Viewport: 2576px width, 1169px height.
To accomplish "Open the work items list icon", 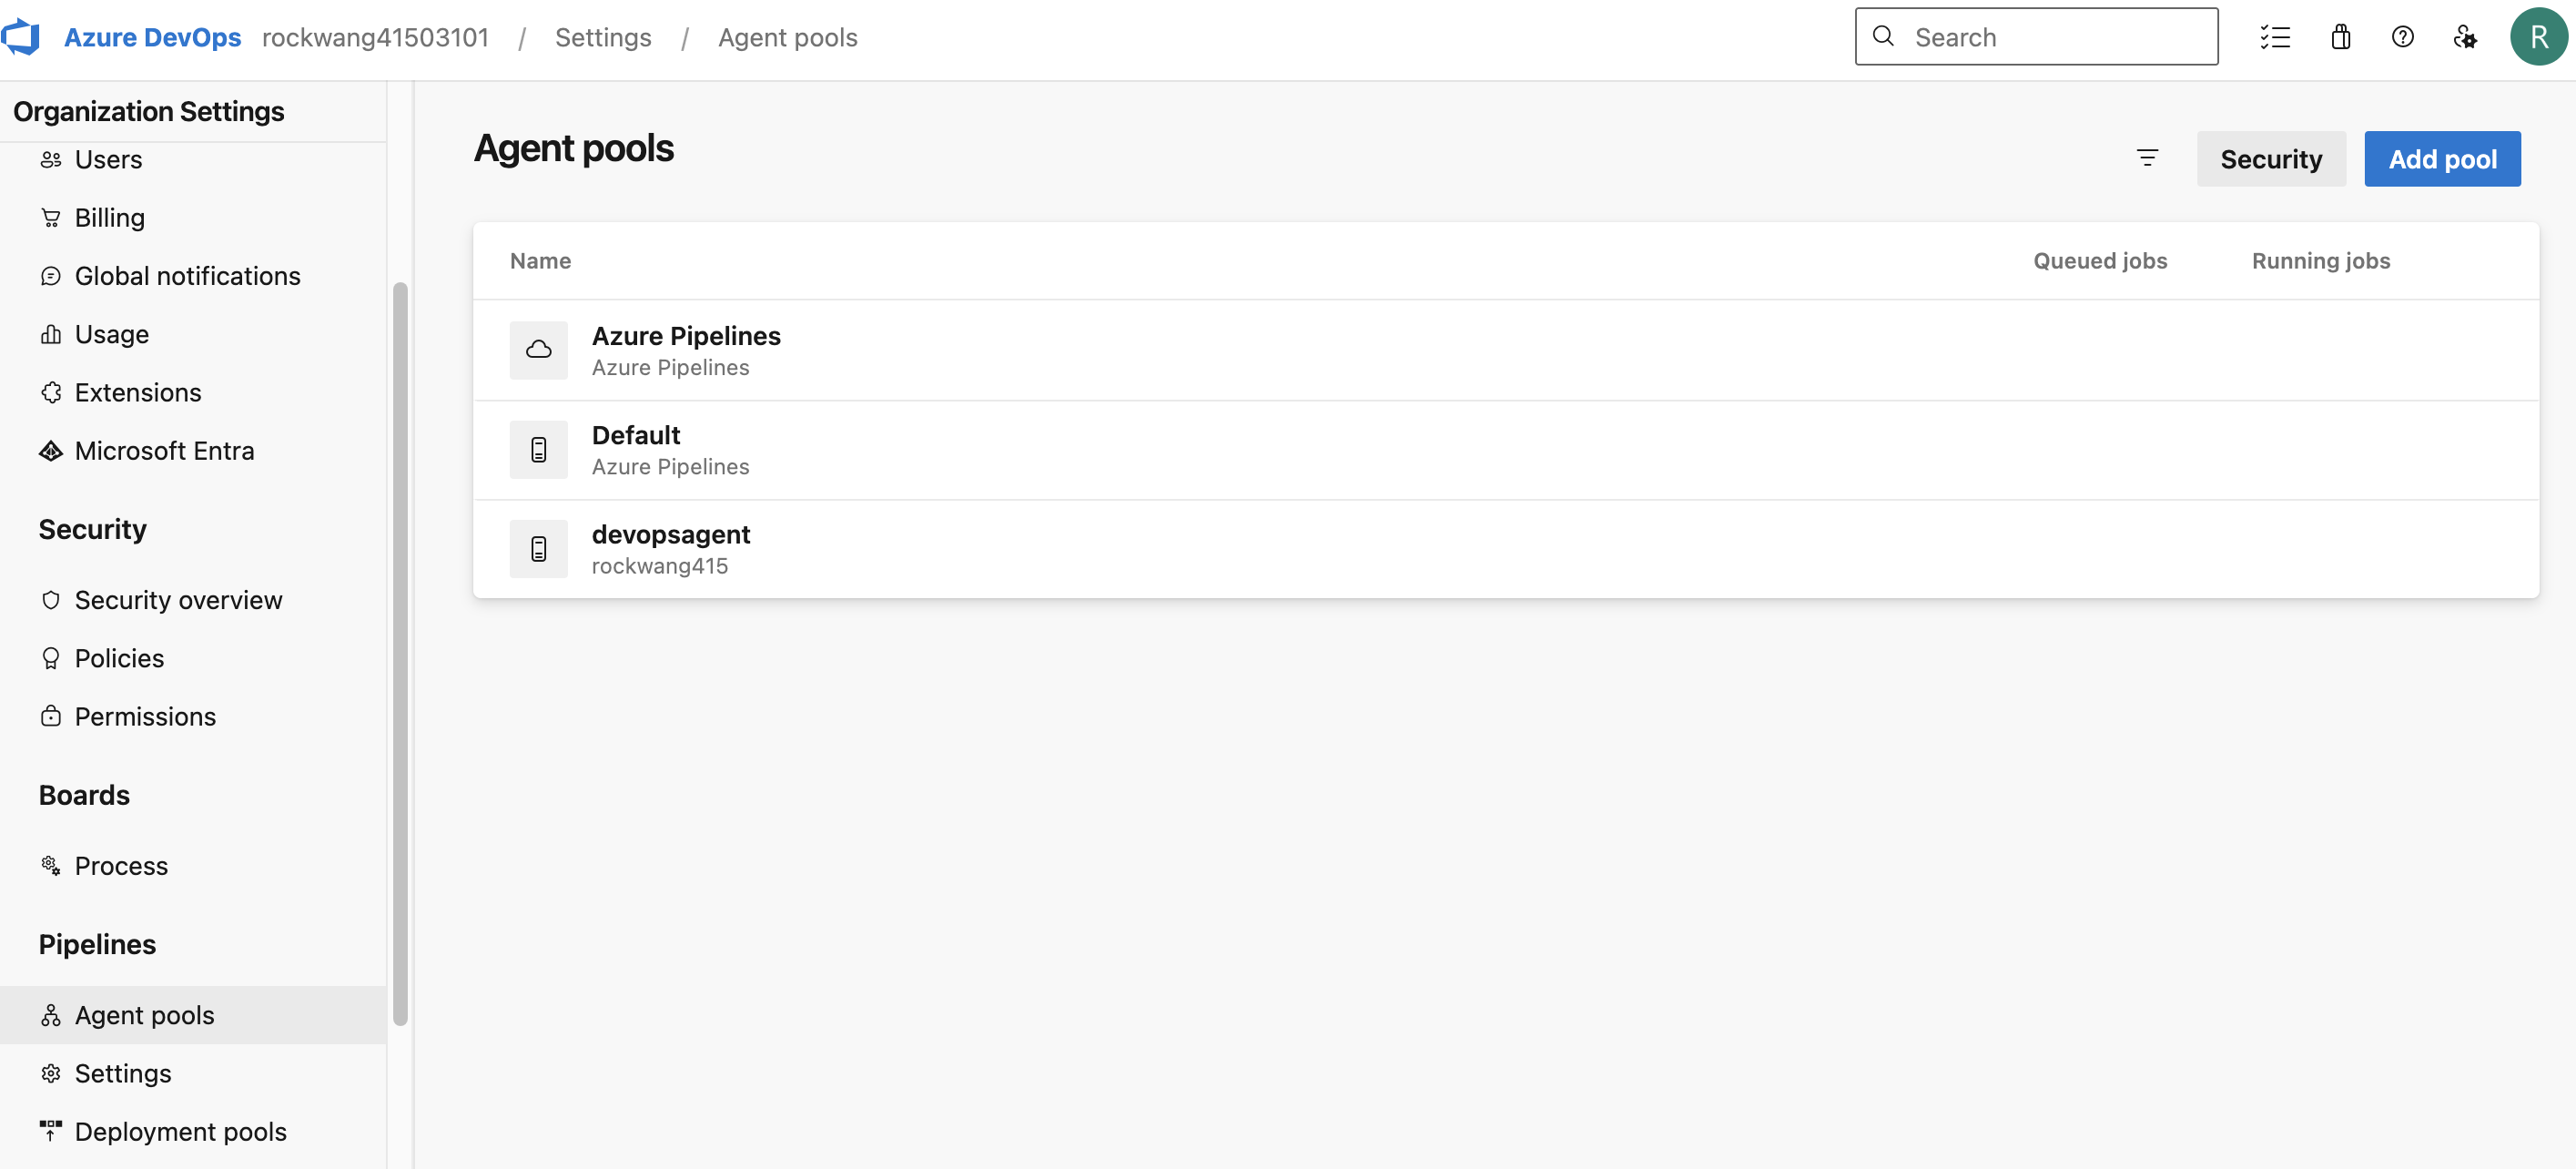I will [x=2275, y=37].
